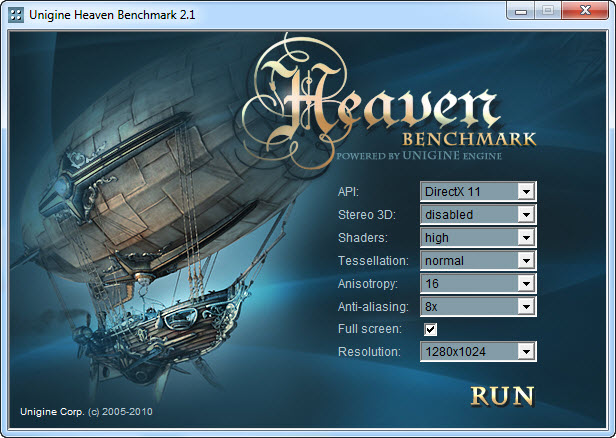This screenshot has width=616, height=438.
Task: Click the 'Anti-aliasing:' label
Action: coord(373,307)
